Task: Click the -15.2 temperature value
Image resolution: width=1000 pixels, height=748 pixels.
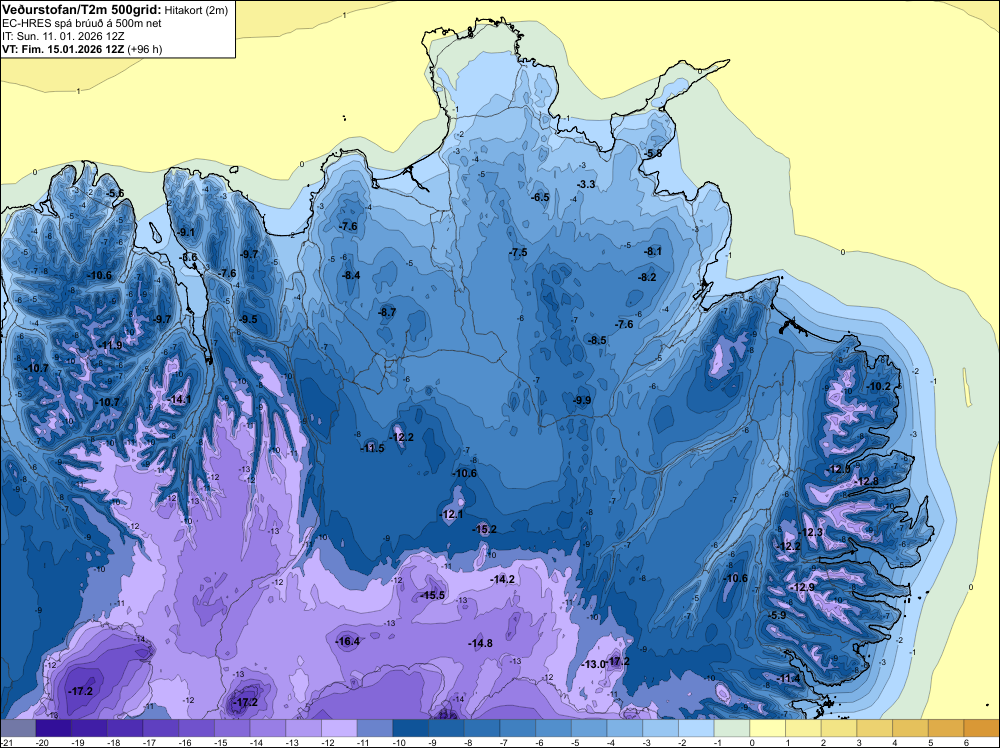Action: (x=485, y=529)
